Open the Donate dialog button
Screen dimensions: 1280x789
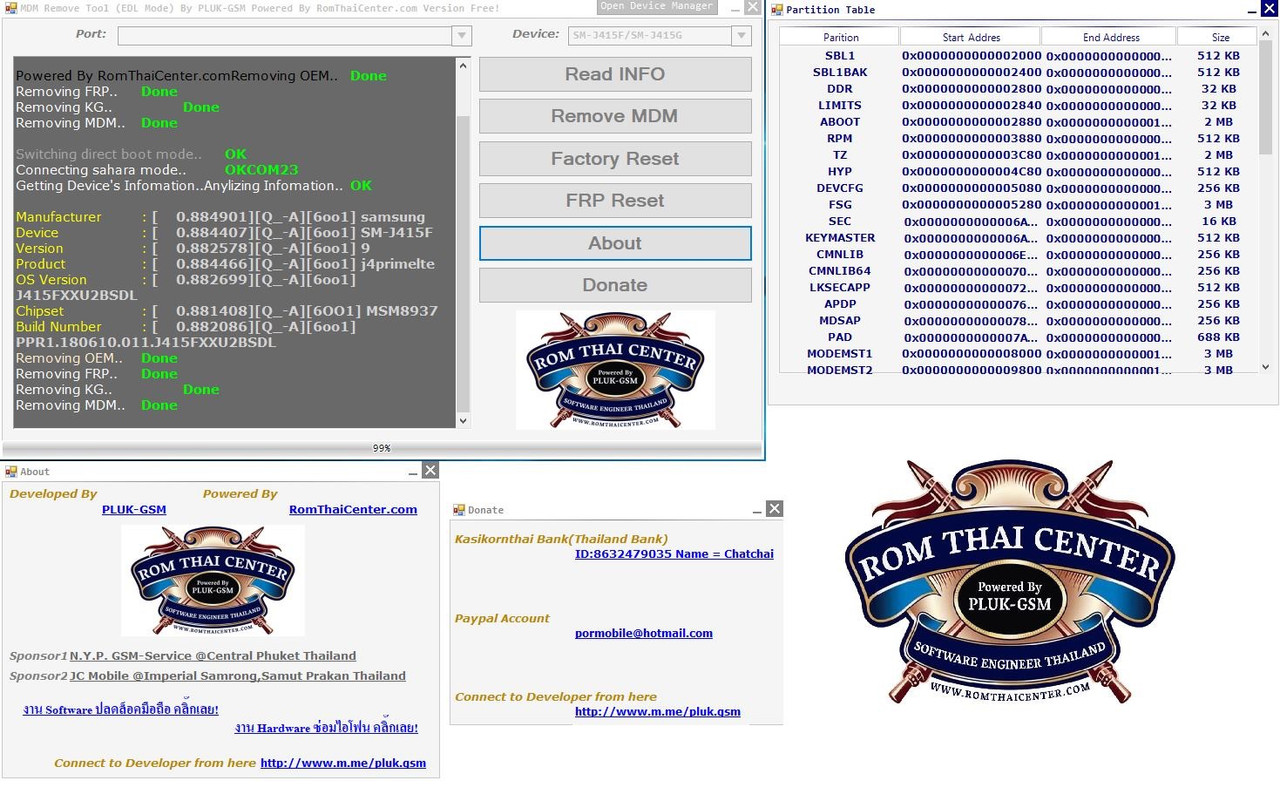coord(614,285)
